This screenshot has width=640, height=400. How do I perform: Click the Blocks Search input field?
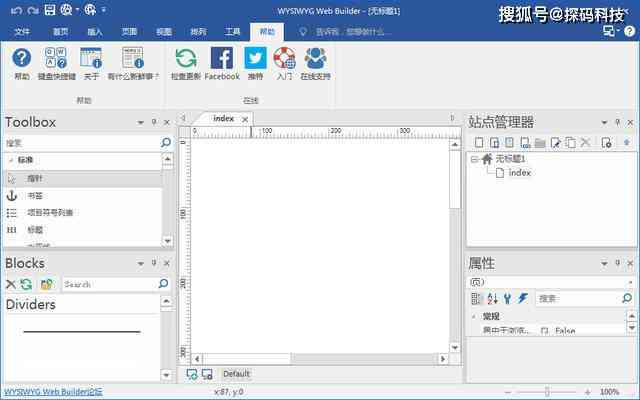[x=109, y=284]
